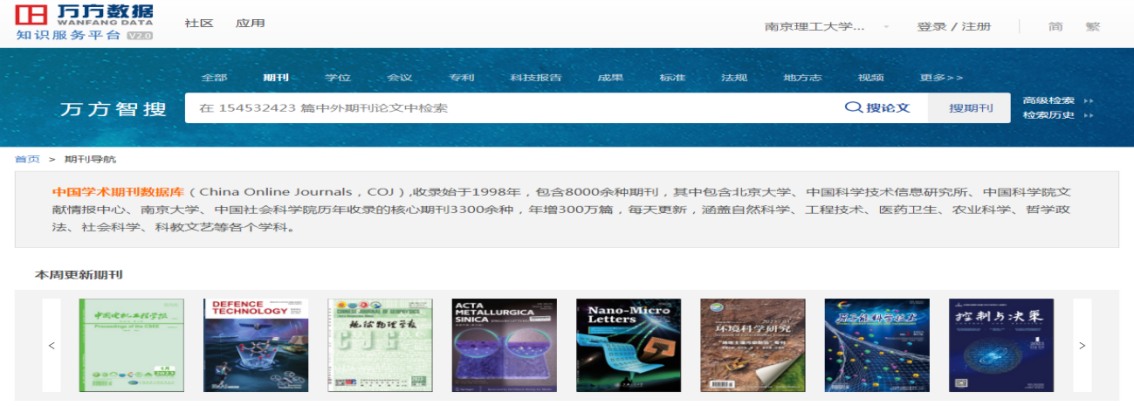Click the 搜论文 search button
1134x406 pixels.
click(x=877, y=108)
